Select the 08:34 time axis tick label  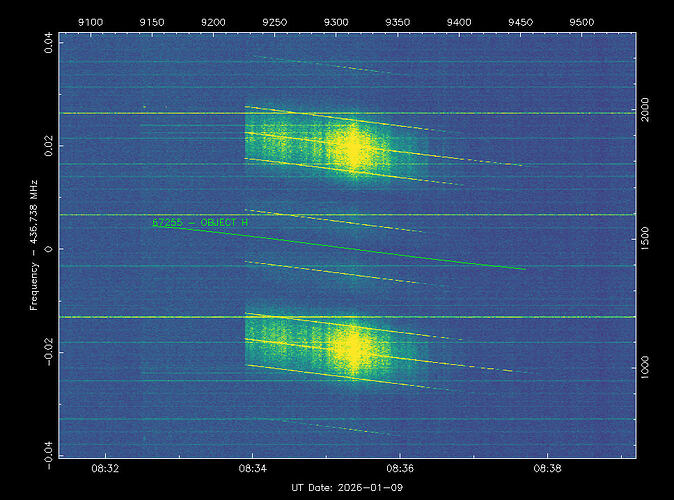pyautogui.click(x=253, y=468)
